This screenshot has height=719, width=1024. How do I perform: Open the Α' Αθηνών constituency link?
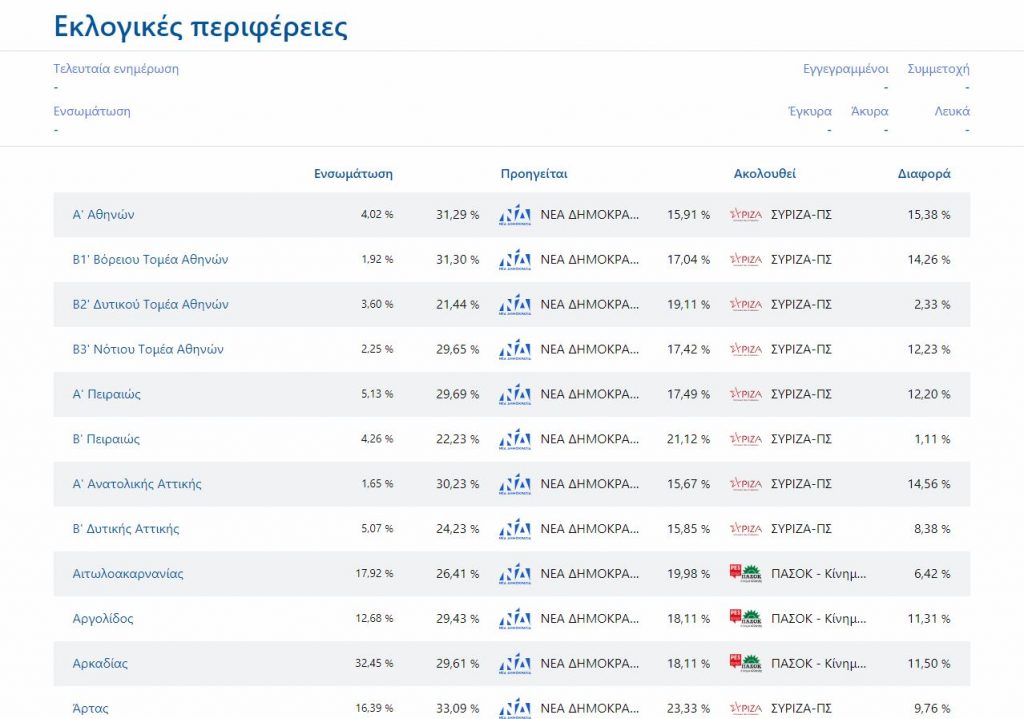pos(103,215)
